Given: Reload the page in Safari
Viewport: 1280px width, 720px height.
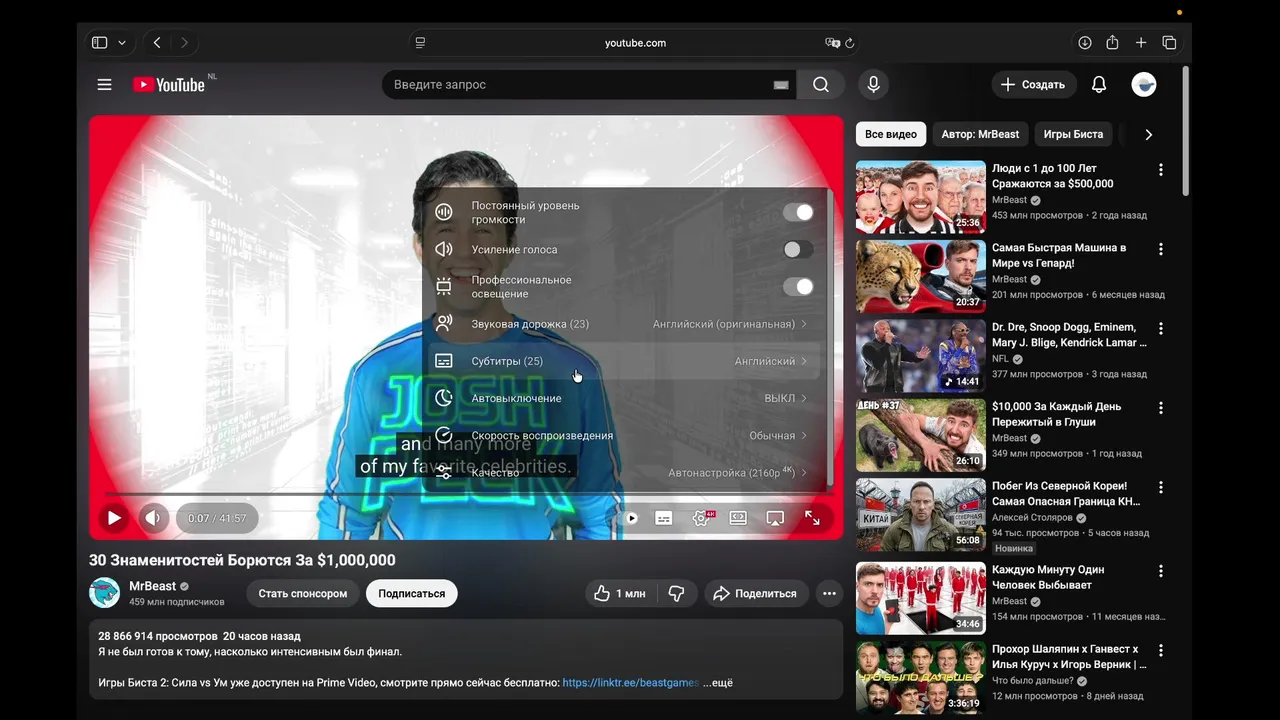Looking at the screenshot, I should (x=850, y=43).
